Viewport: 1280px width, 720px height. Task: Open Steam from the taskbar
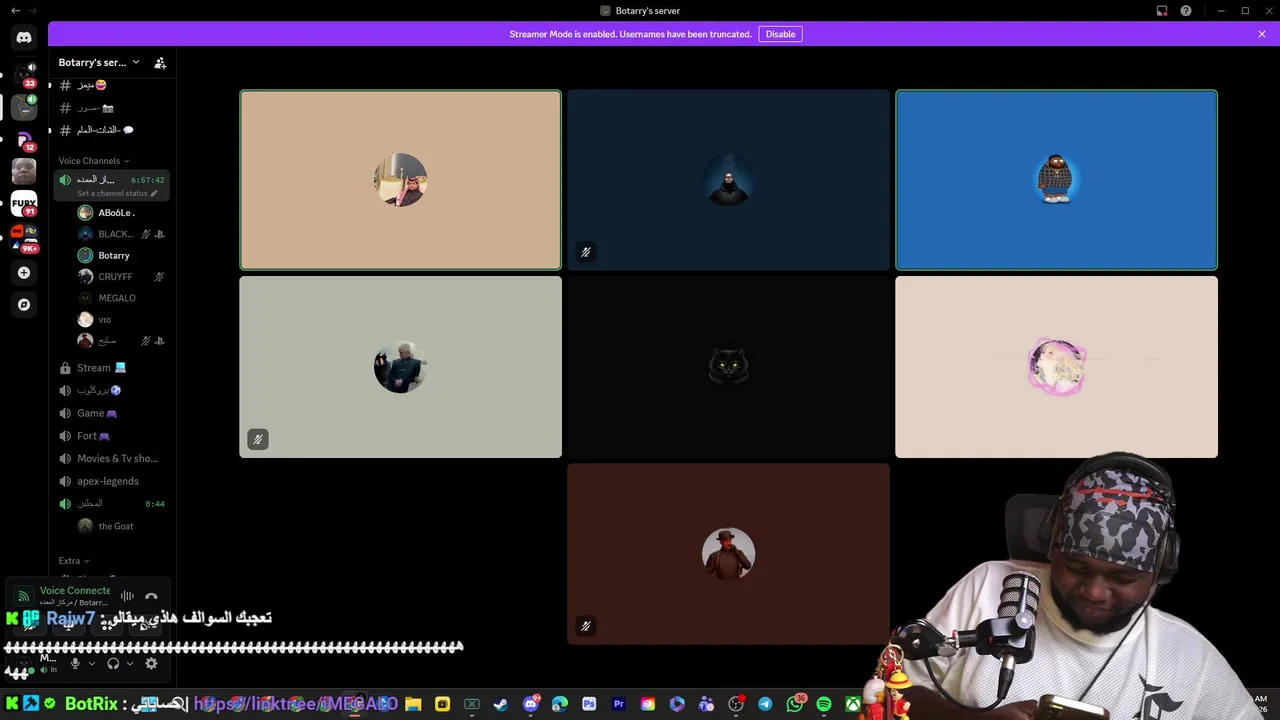coord(501,704)
